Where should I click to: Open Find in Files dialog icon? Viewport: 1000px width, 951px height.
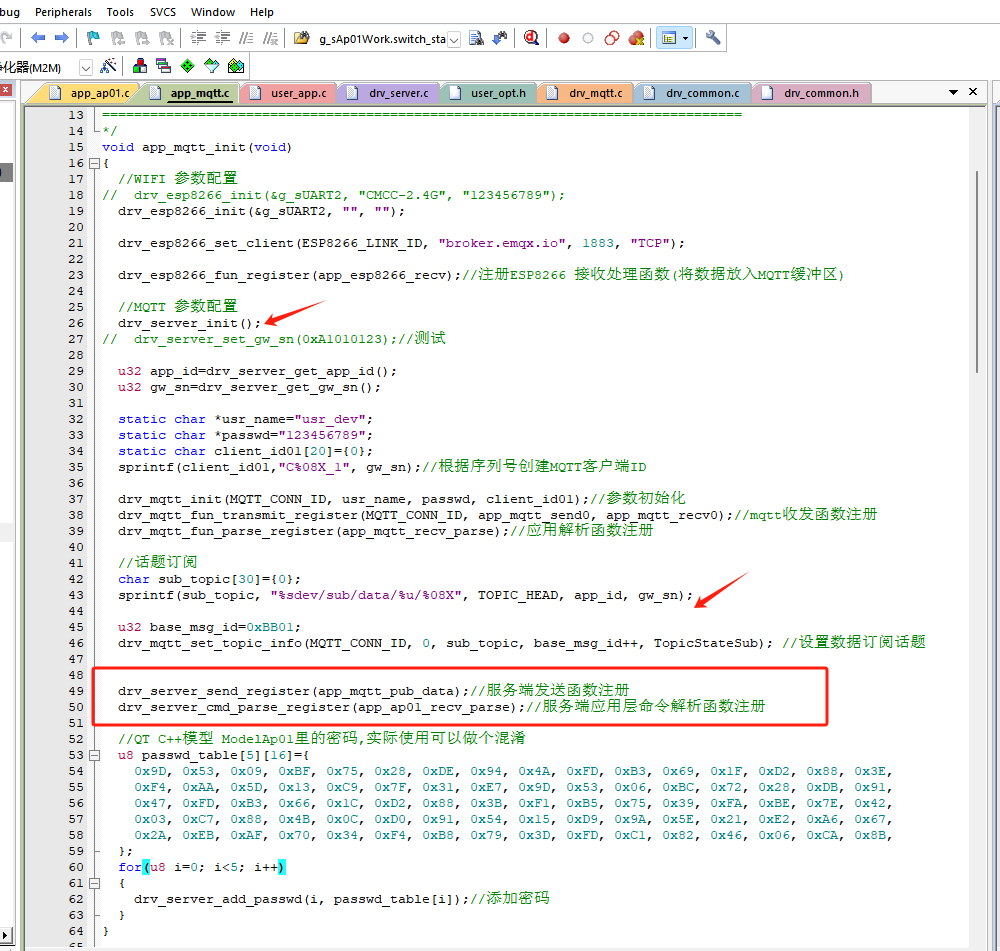click(x=301, y=38)
